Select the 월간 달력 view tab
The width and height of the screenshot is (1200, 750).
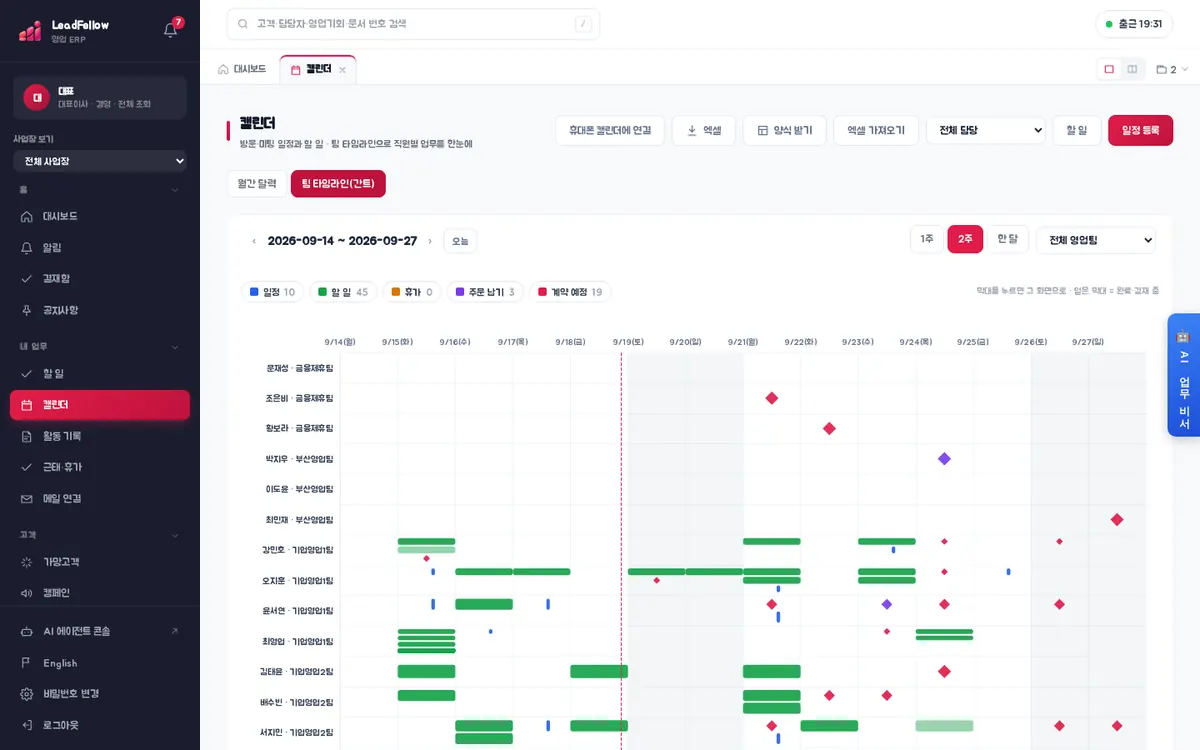pyautogui.click(x=256, y=184)
